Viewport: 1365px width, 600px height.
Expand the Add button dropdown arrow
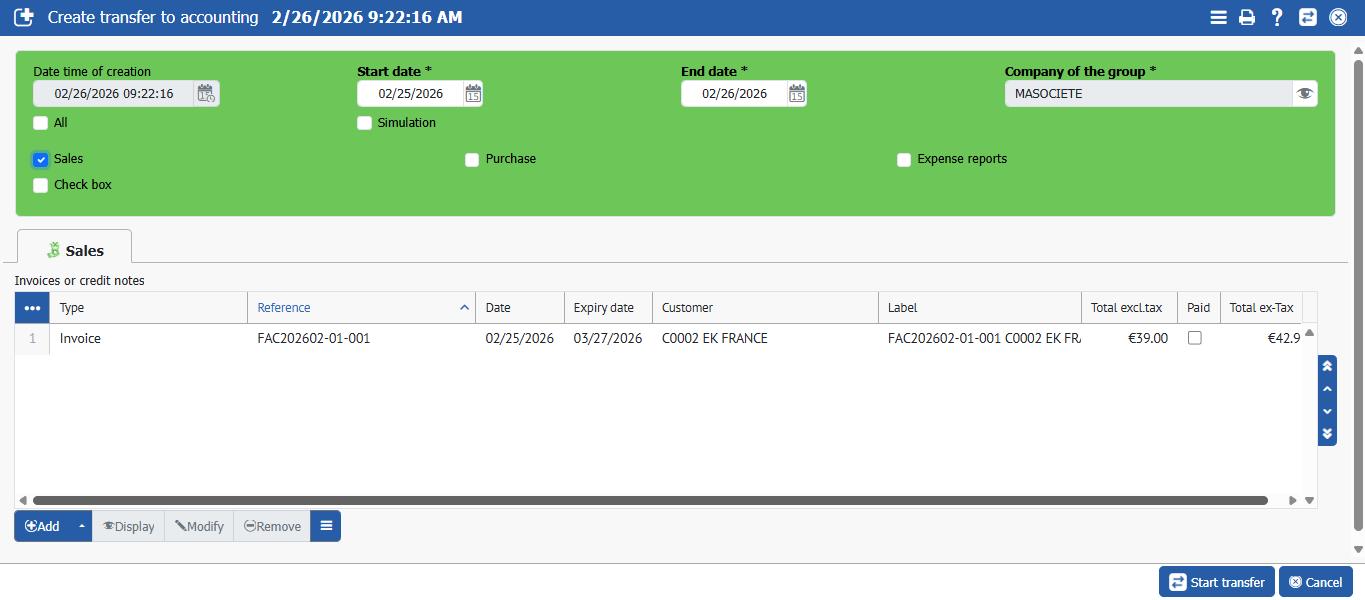[x=81, y=526]
